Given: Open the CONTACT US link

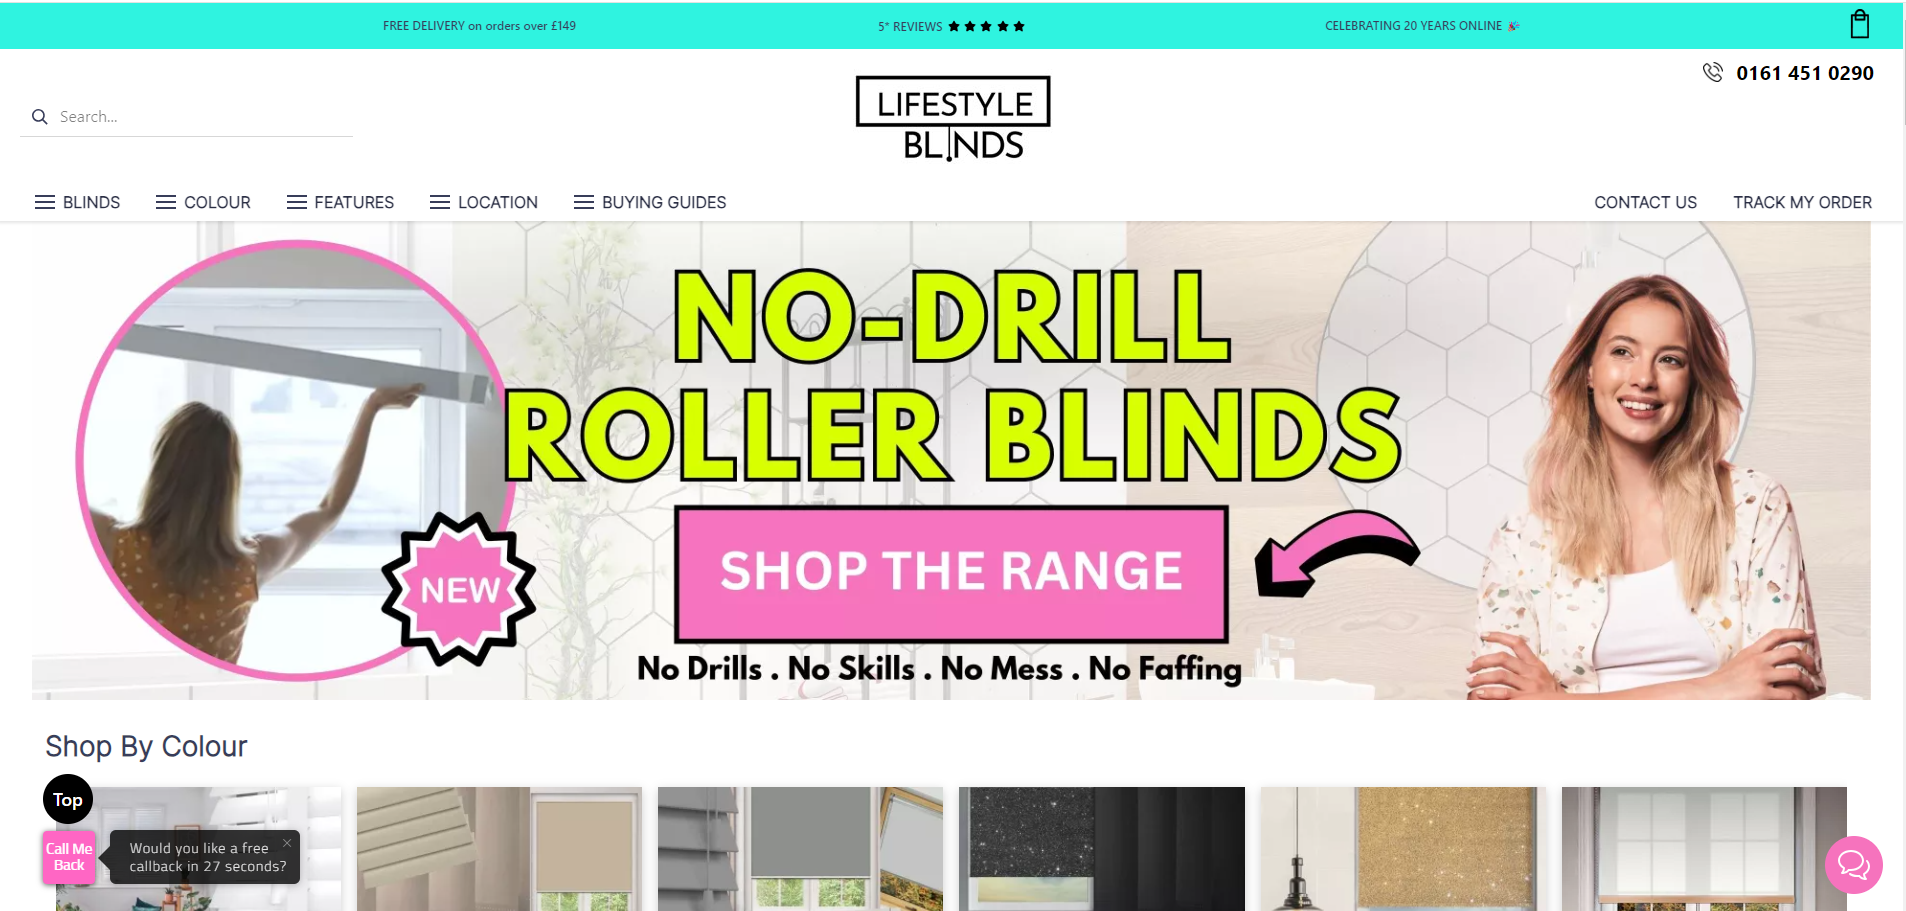Looking at the screenshot, I should click(x=1645, y=202).
